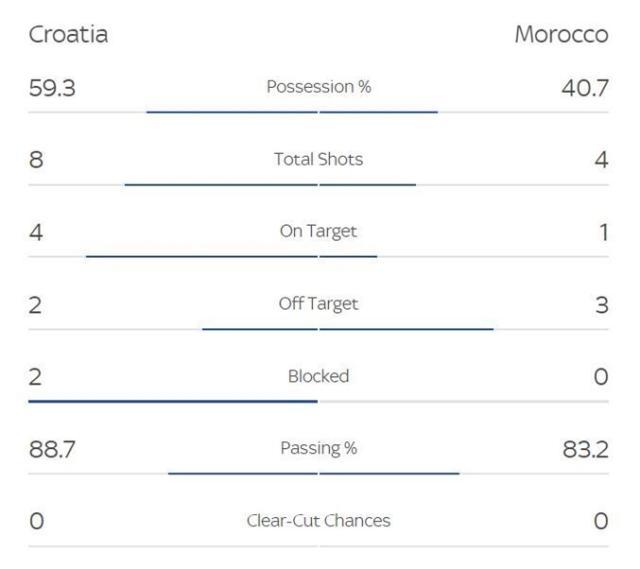Click the Croatia team name header

coord(68,35)
